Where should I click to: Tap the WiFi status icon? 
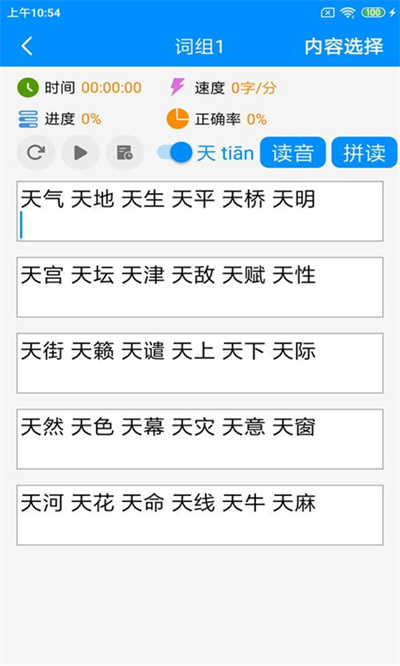tap(347, 13)
